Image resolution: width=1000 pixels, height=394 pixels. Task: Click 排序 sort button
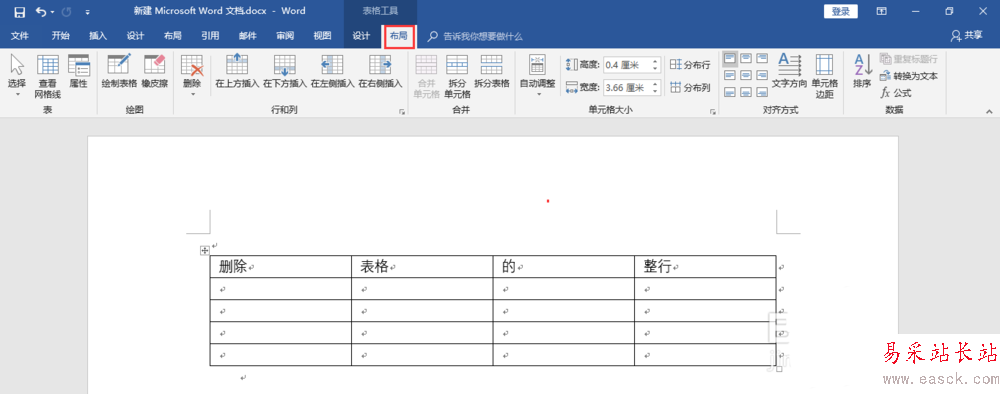(862, 71)
